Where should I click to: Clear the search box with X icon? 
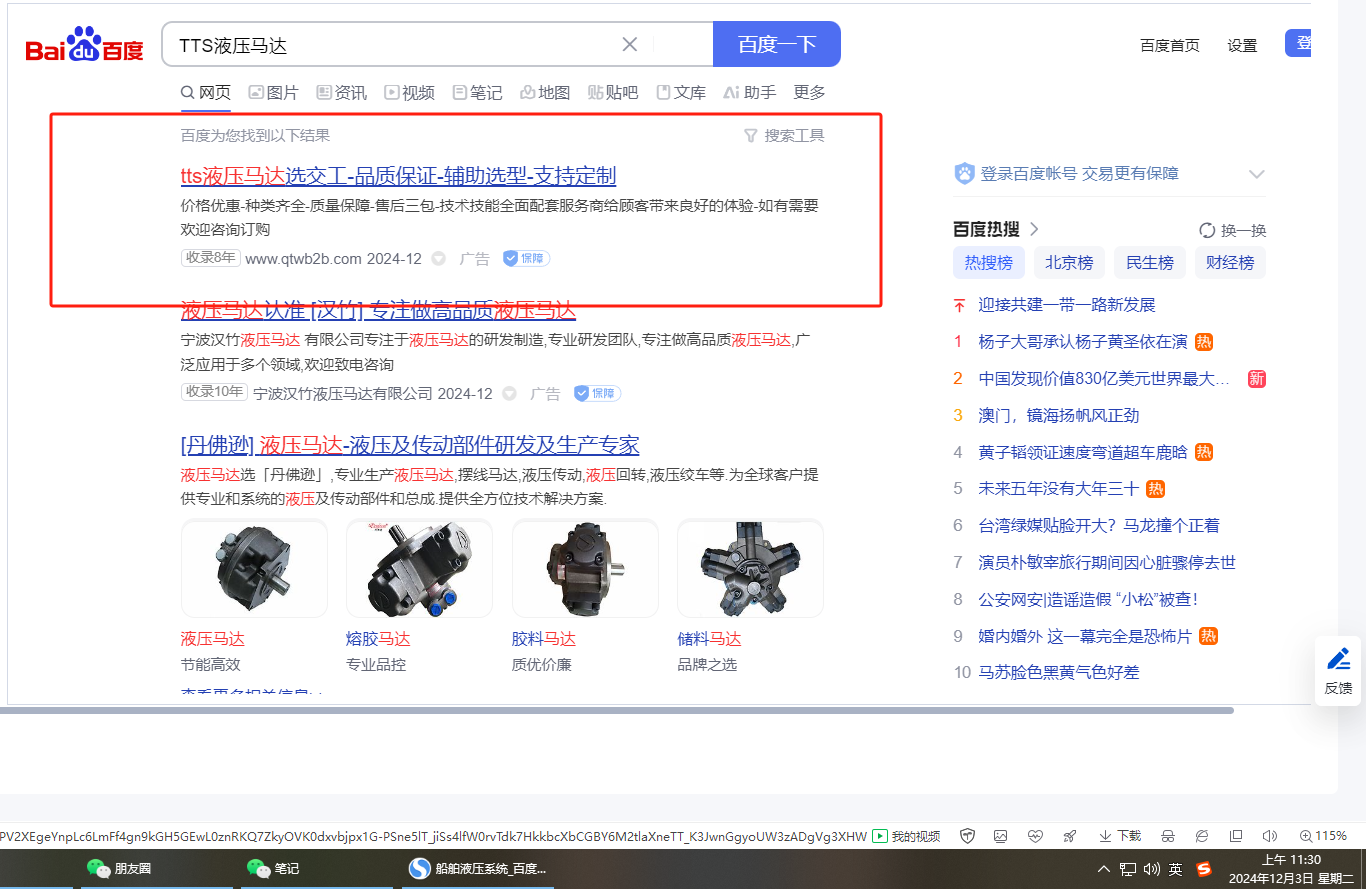tap(630, 44)
